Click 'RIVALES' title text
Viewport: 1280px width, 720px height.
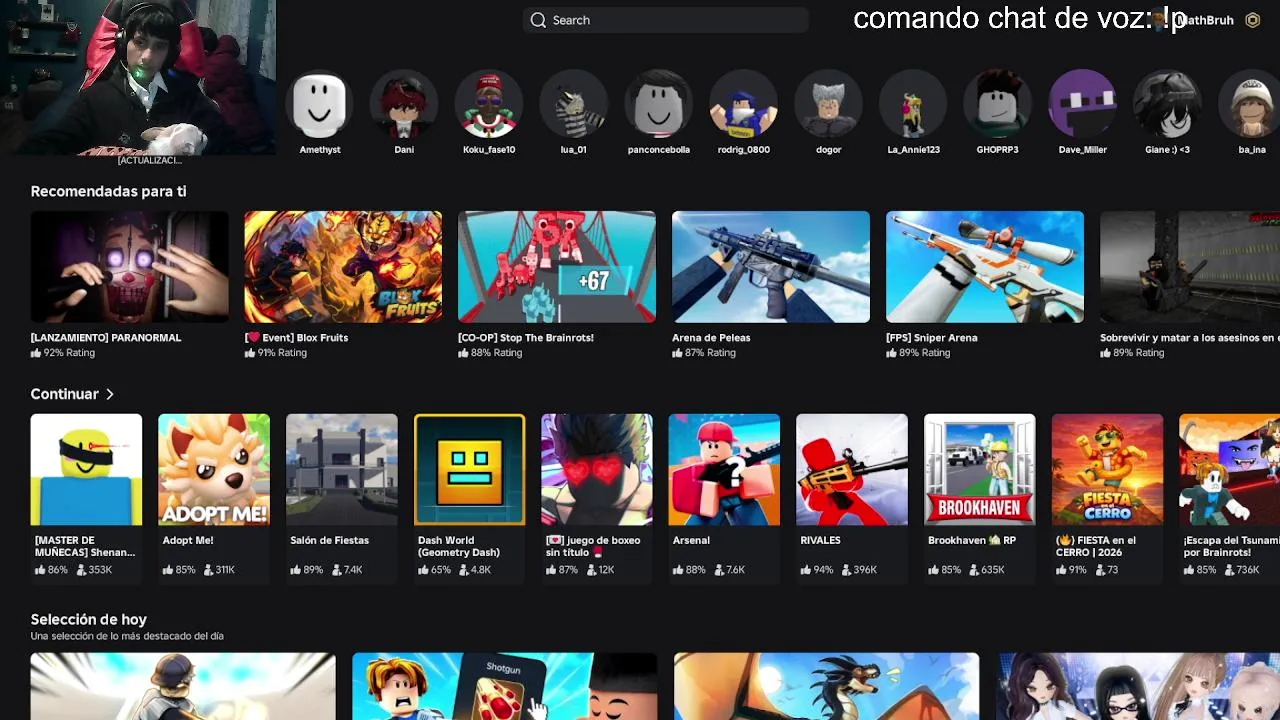(820, 540)
